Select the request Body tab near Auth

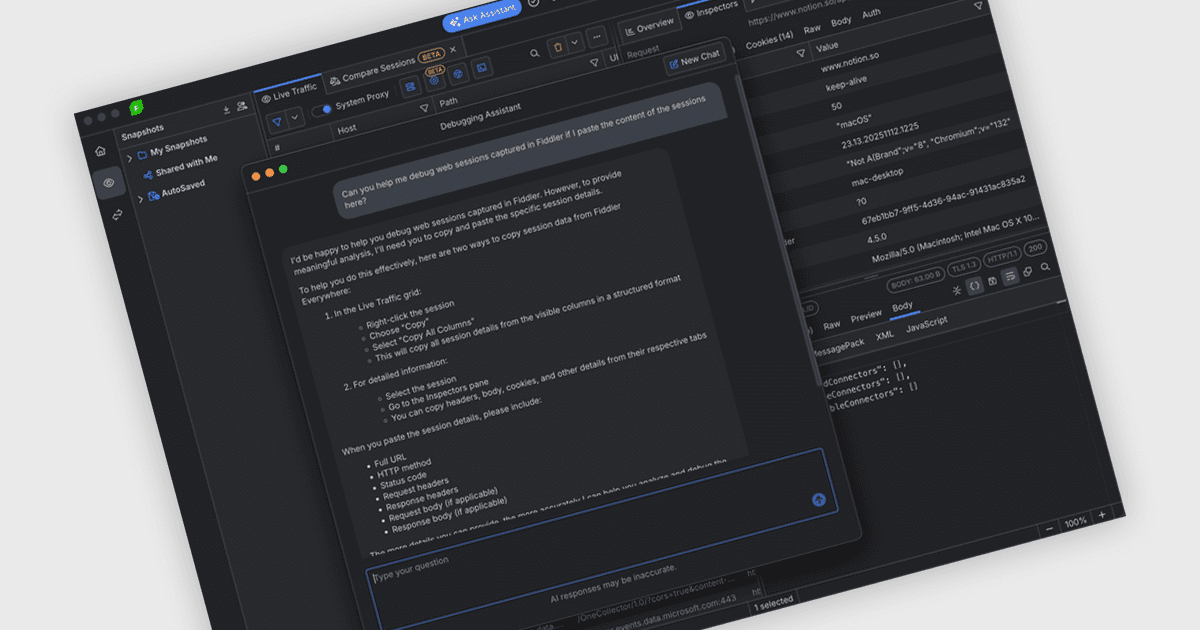click(842, 21)
